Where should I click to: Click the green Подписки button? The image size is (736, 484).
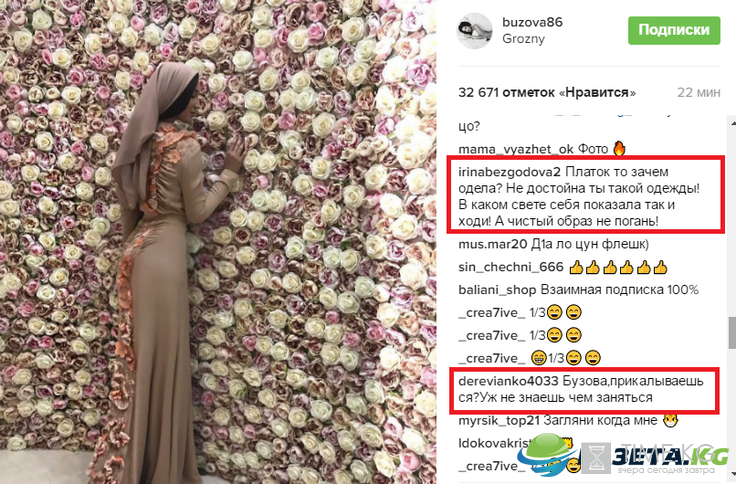click(674, 31)
